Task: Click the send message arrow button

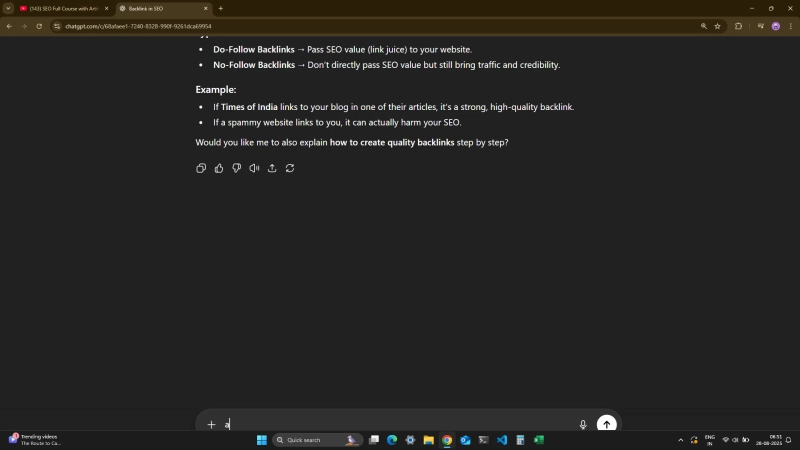Action: pos(606,424)
